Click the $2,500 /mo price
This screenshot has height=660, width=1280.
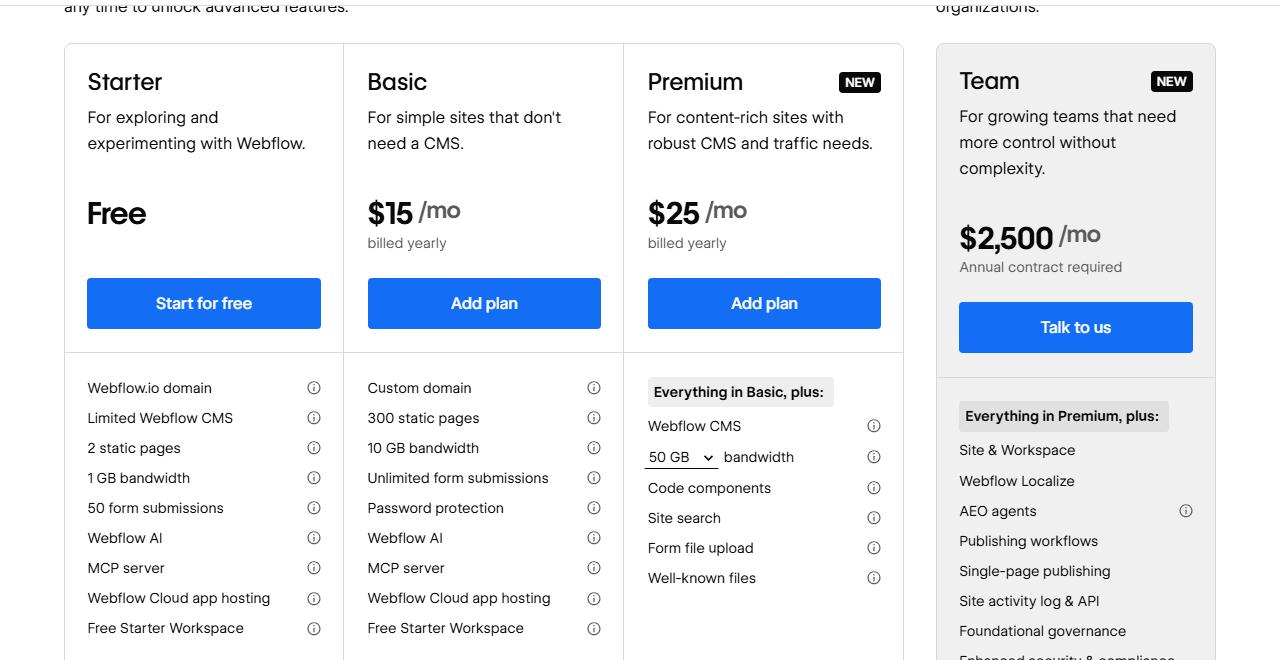pyautogui.click(x=1030, y=237)
